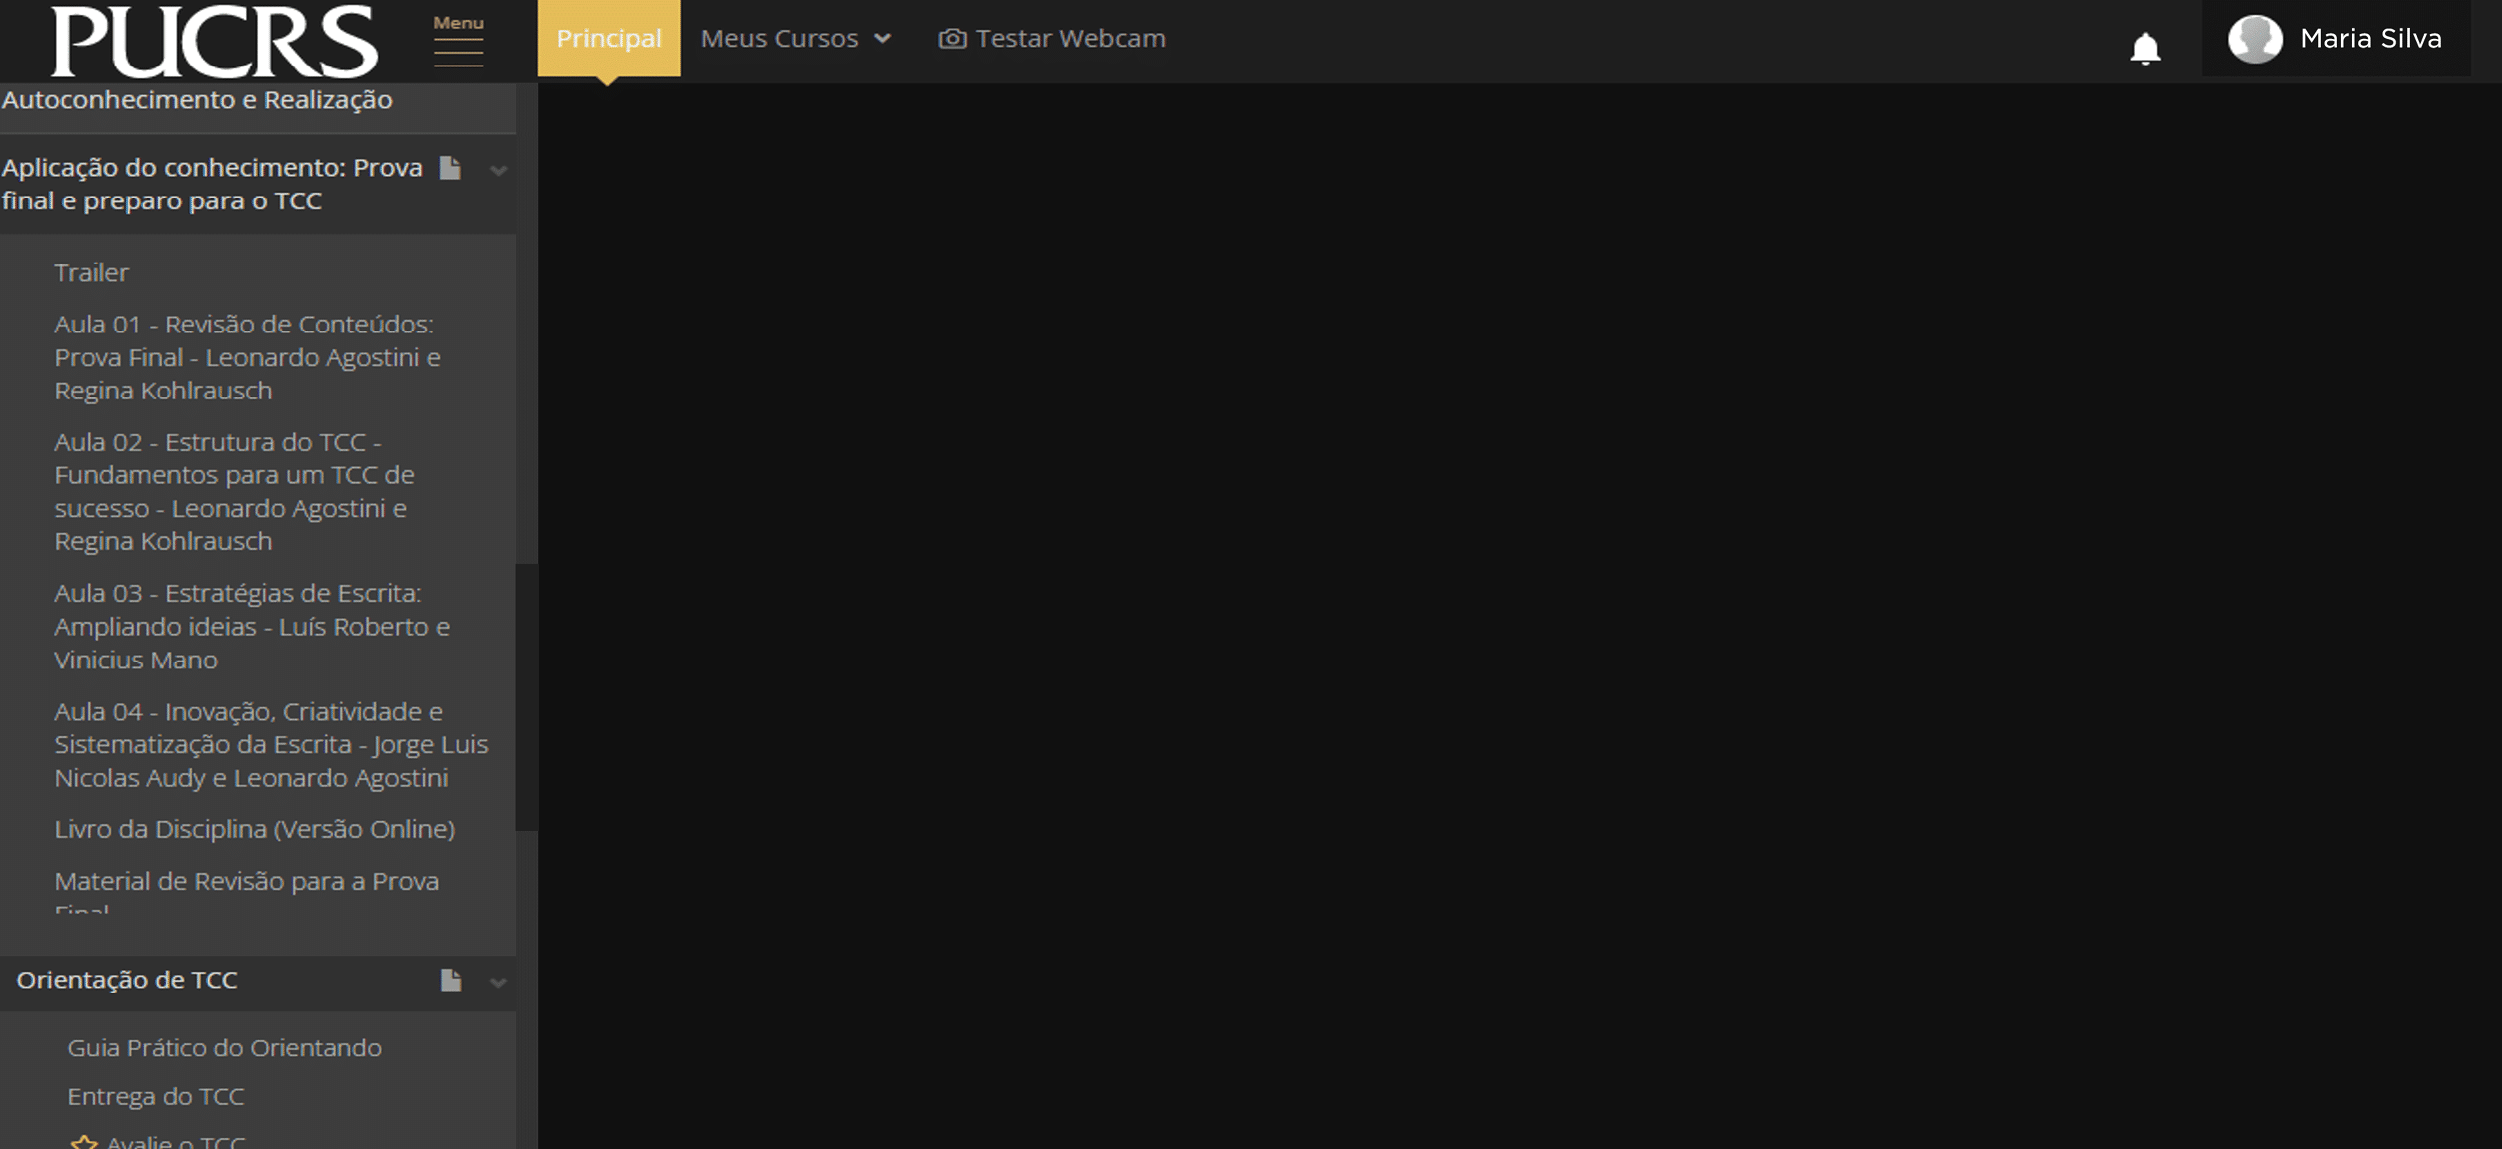Click the star icon near Avalie o TCC
The height and width of the screenshot is (1149, 2502).
tap(84, 1142)
